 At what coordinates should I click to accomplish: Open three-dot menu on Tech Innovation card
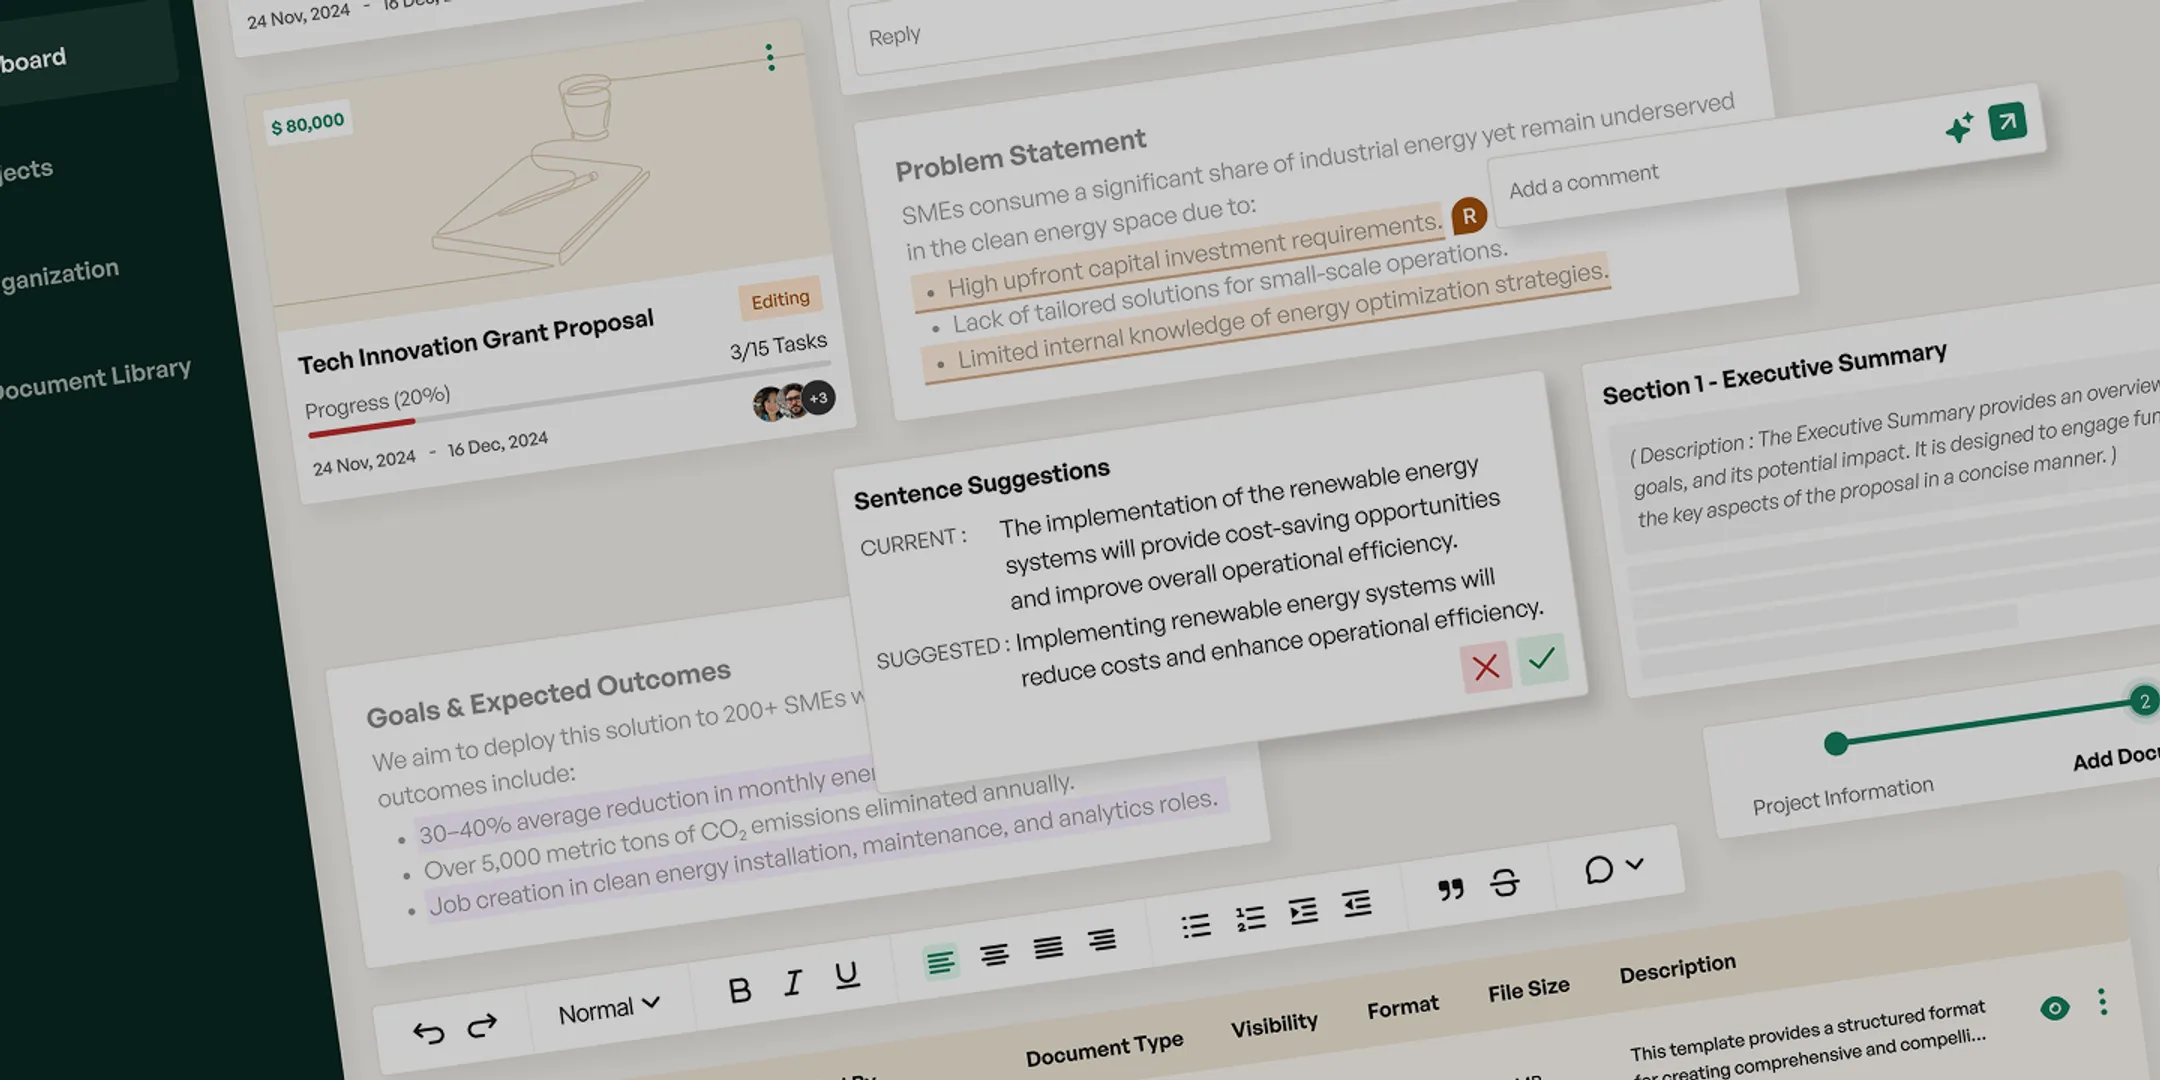770,57
